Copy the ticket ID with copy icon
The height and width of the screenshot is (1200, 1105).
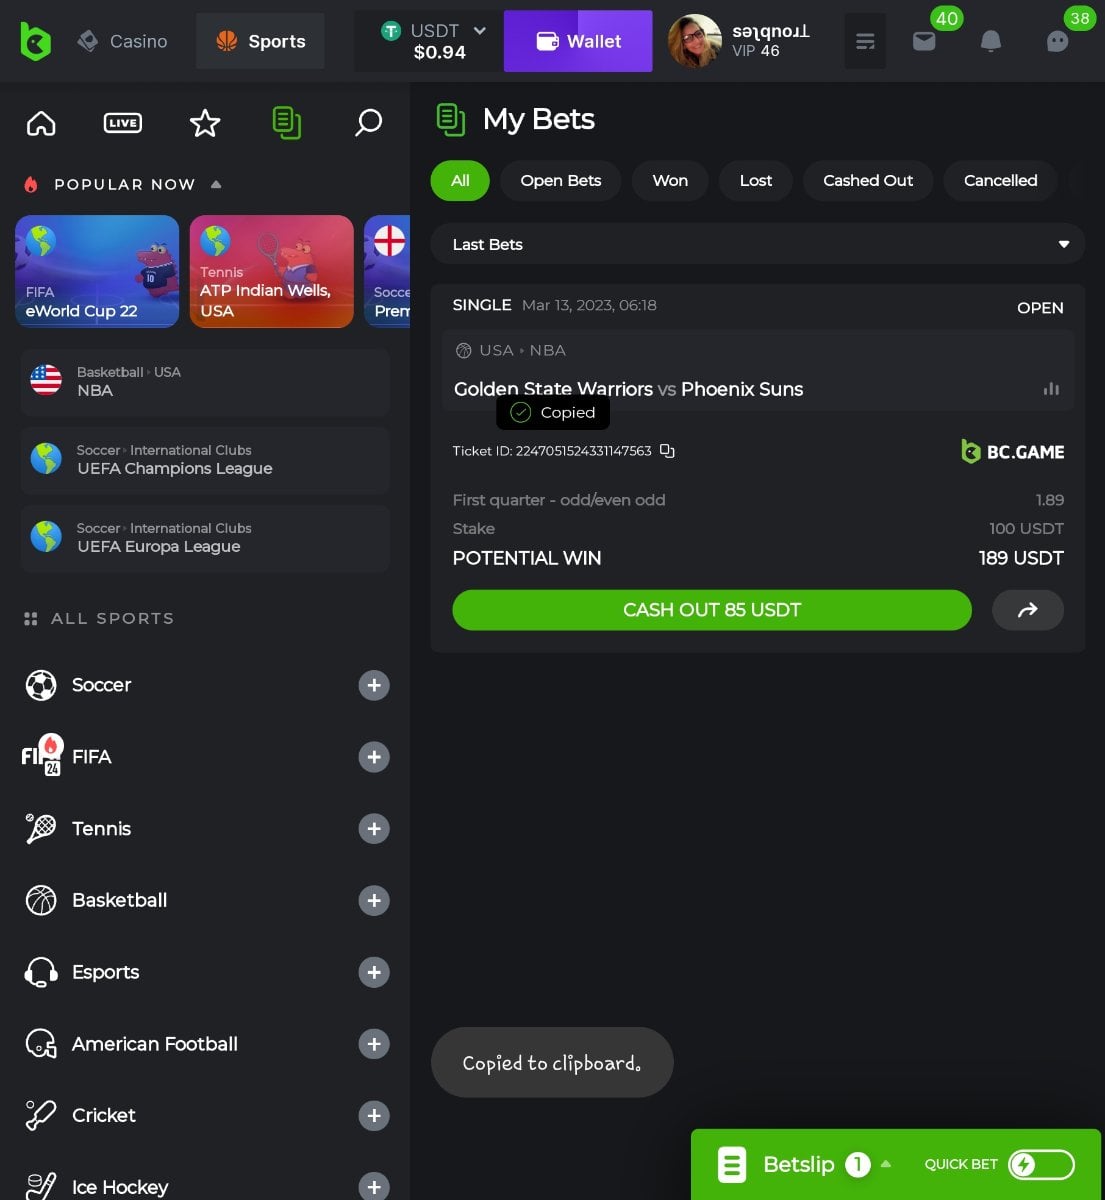[667, 451]
